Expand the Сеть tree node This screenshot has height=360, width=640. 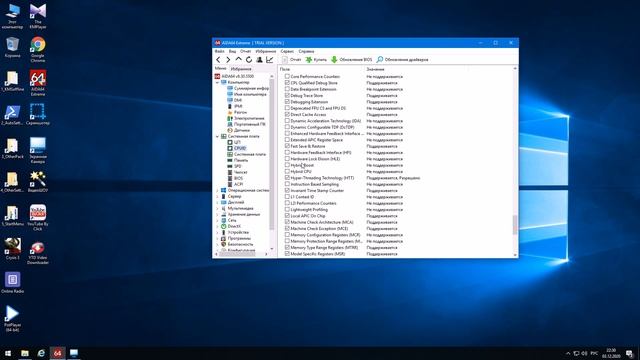click(217, 220)
